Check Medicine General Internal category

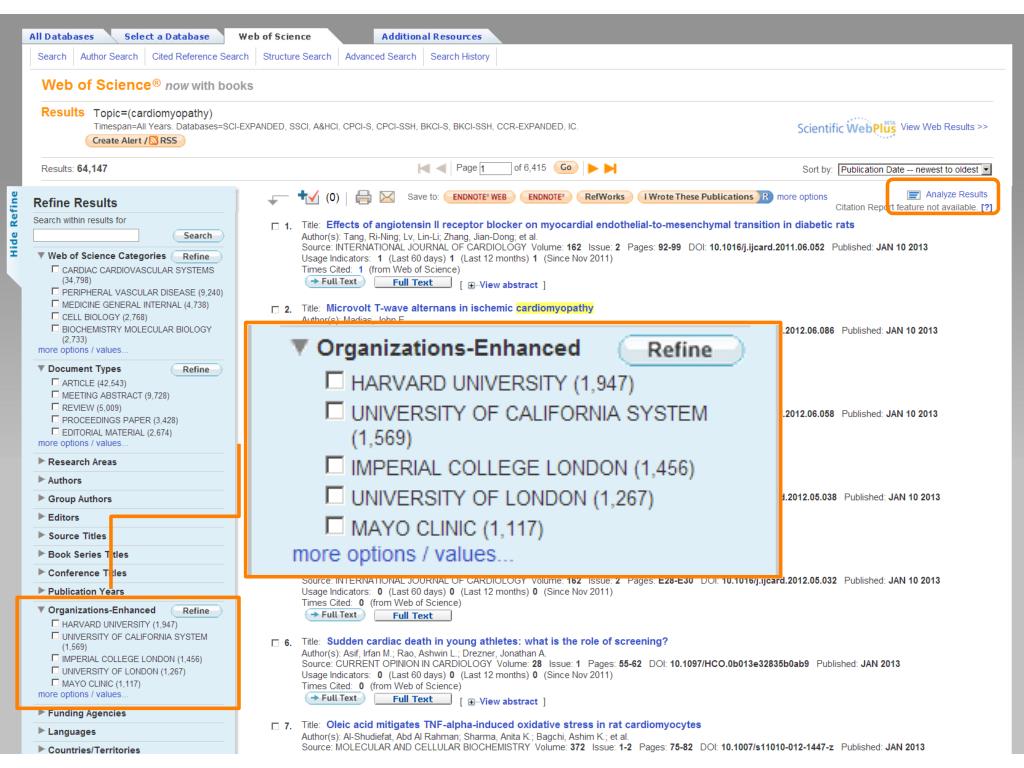(56, 304)
